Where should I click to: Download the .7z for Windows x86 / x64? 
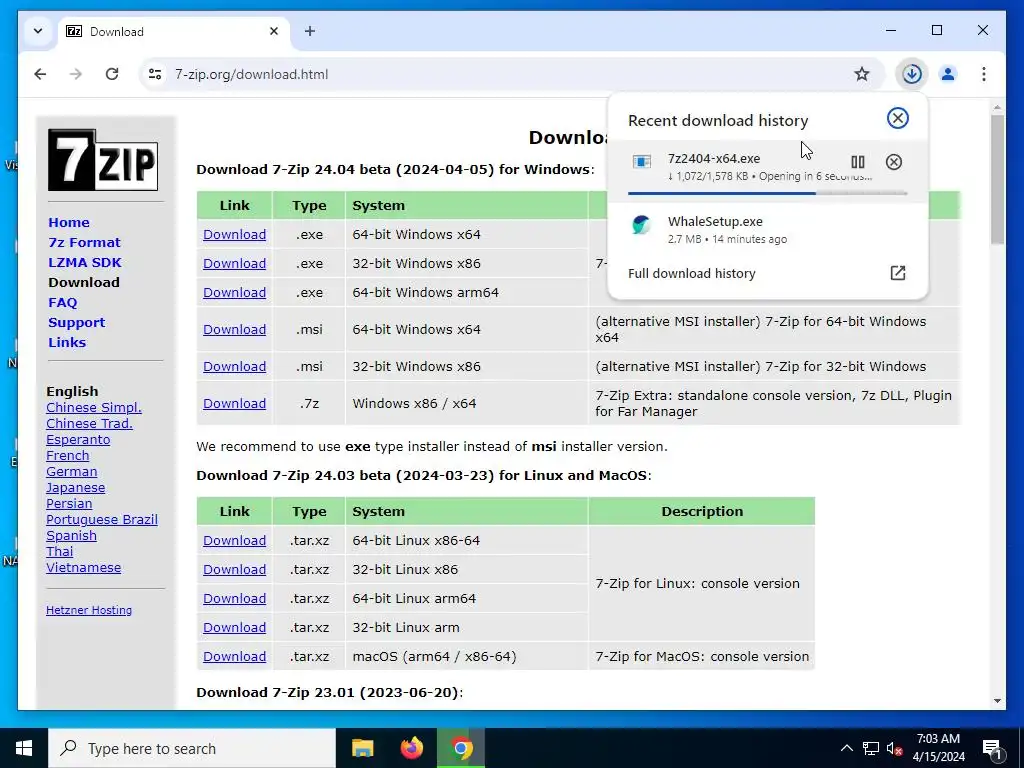pos(234,404)
